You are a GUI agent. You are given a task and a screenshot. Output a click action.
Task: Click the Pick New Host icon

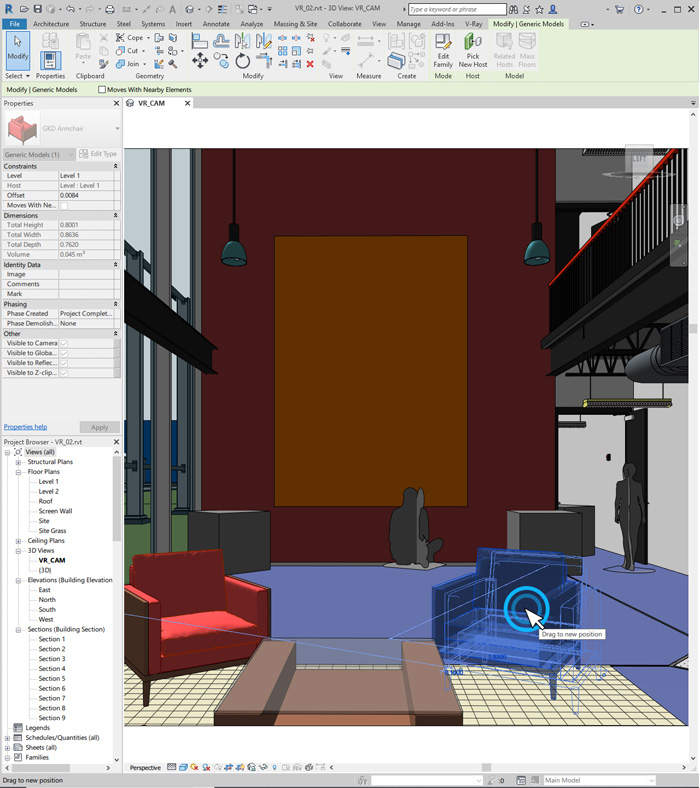point(473,50)
